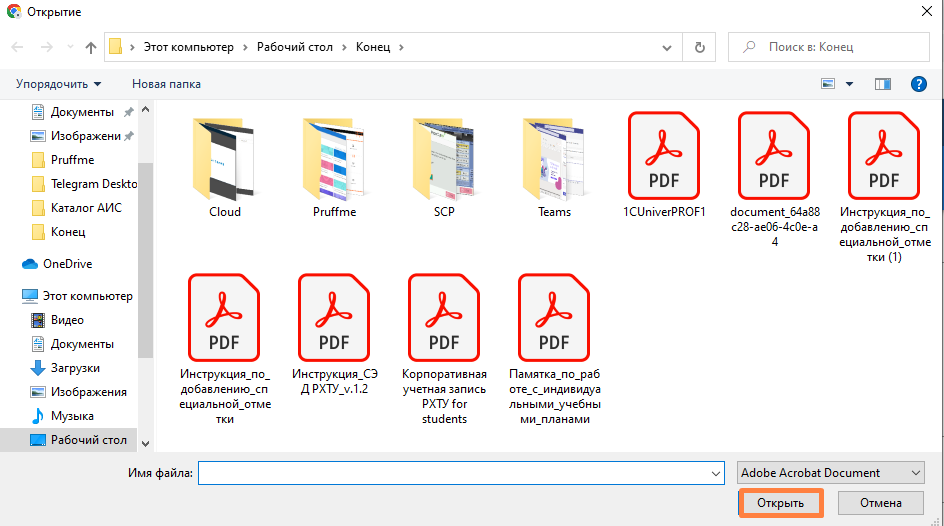Image resolution: width=944 pixels, height=526 pixels.
Task: Click the Имя файла input field
Action: pyautogui.click(x=460, y=473)
